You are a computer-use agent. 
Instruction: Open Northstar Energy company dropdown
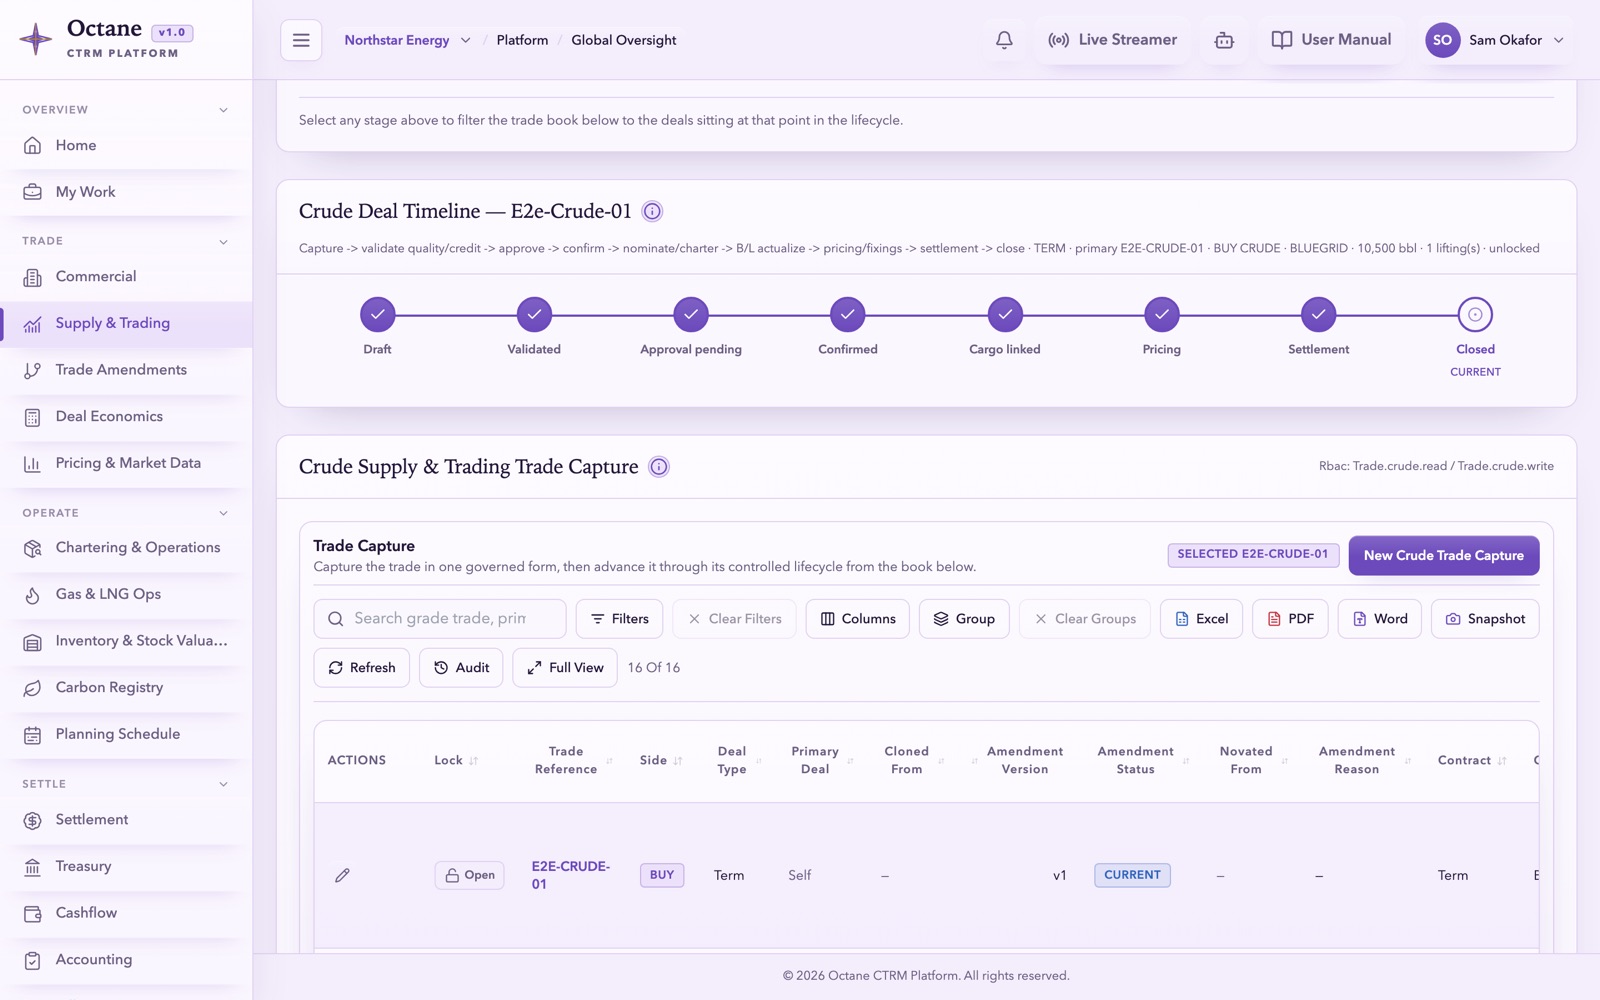click(407, 40)
